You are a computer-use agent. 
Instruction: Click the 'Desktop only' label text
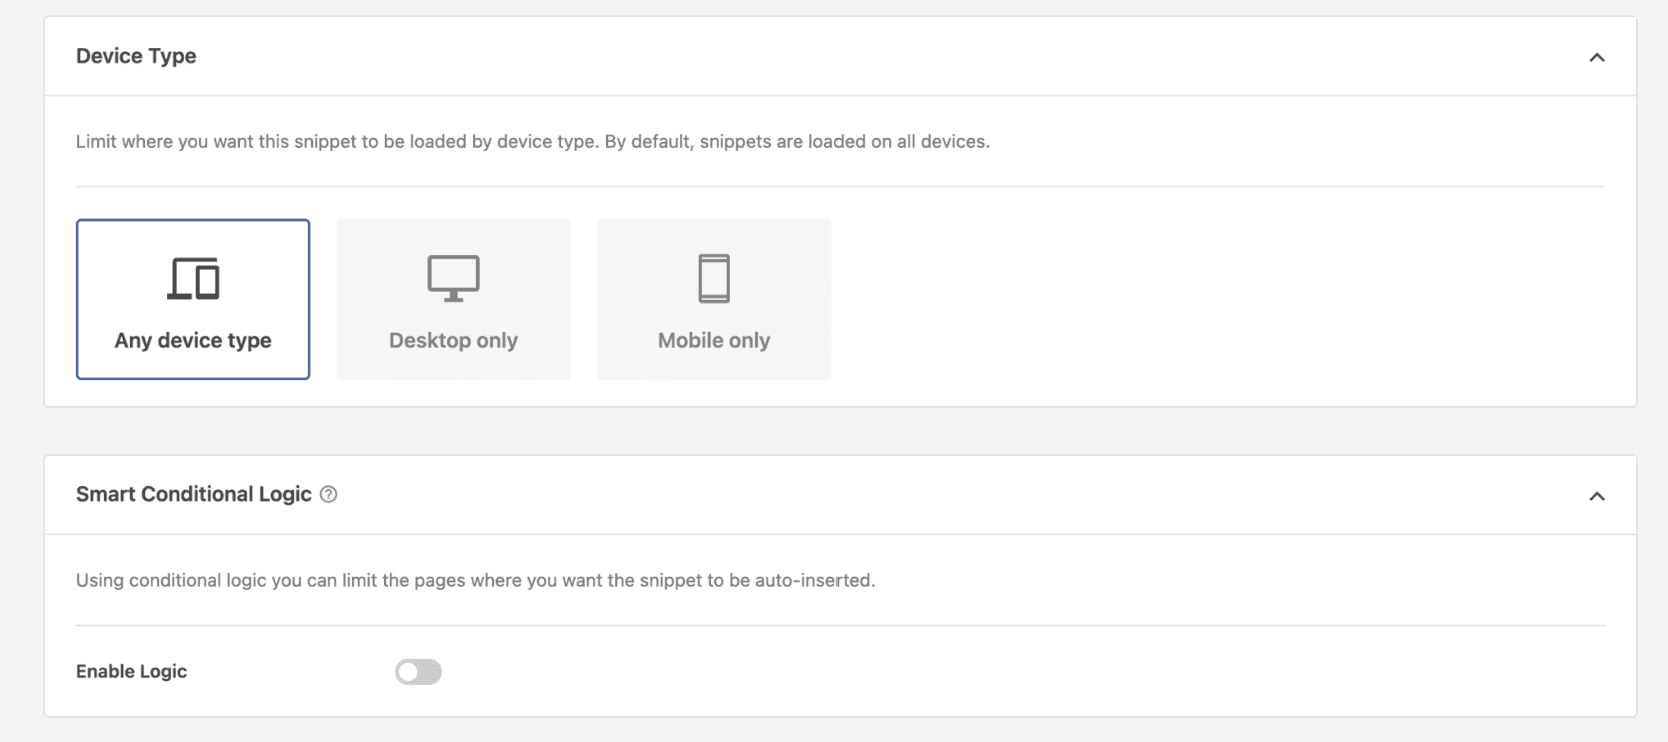coord(453,340)
